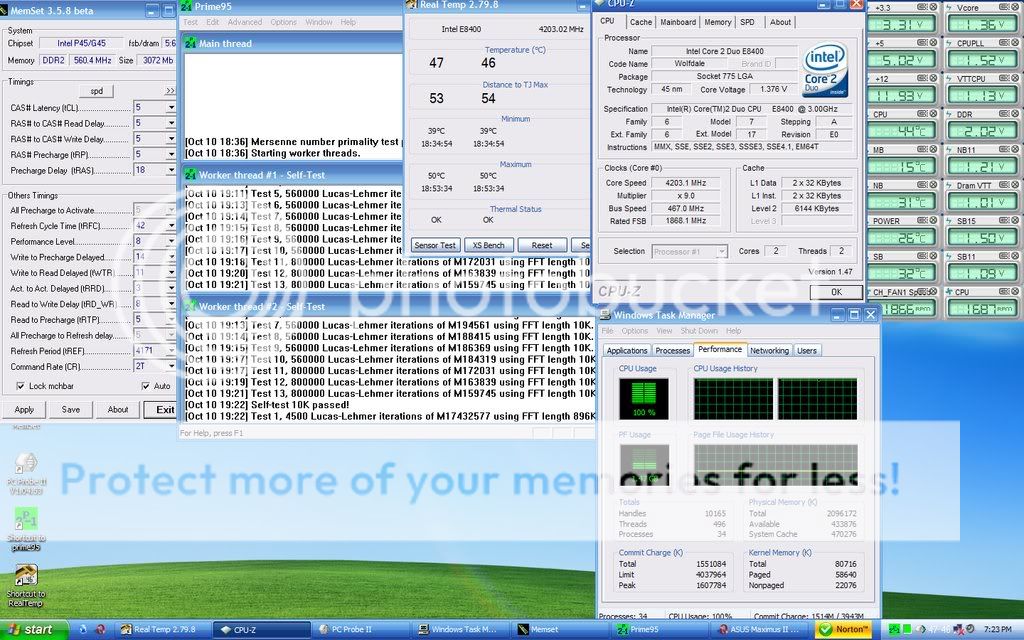
Task: Click the OK button in CPU-Z
Action: 836,292
